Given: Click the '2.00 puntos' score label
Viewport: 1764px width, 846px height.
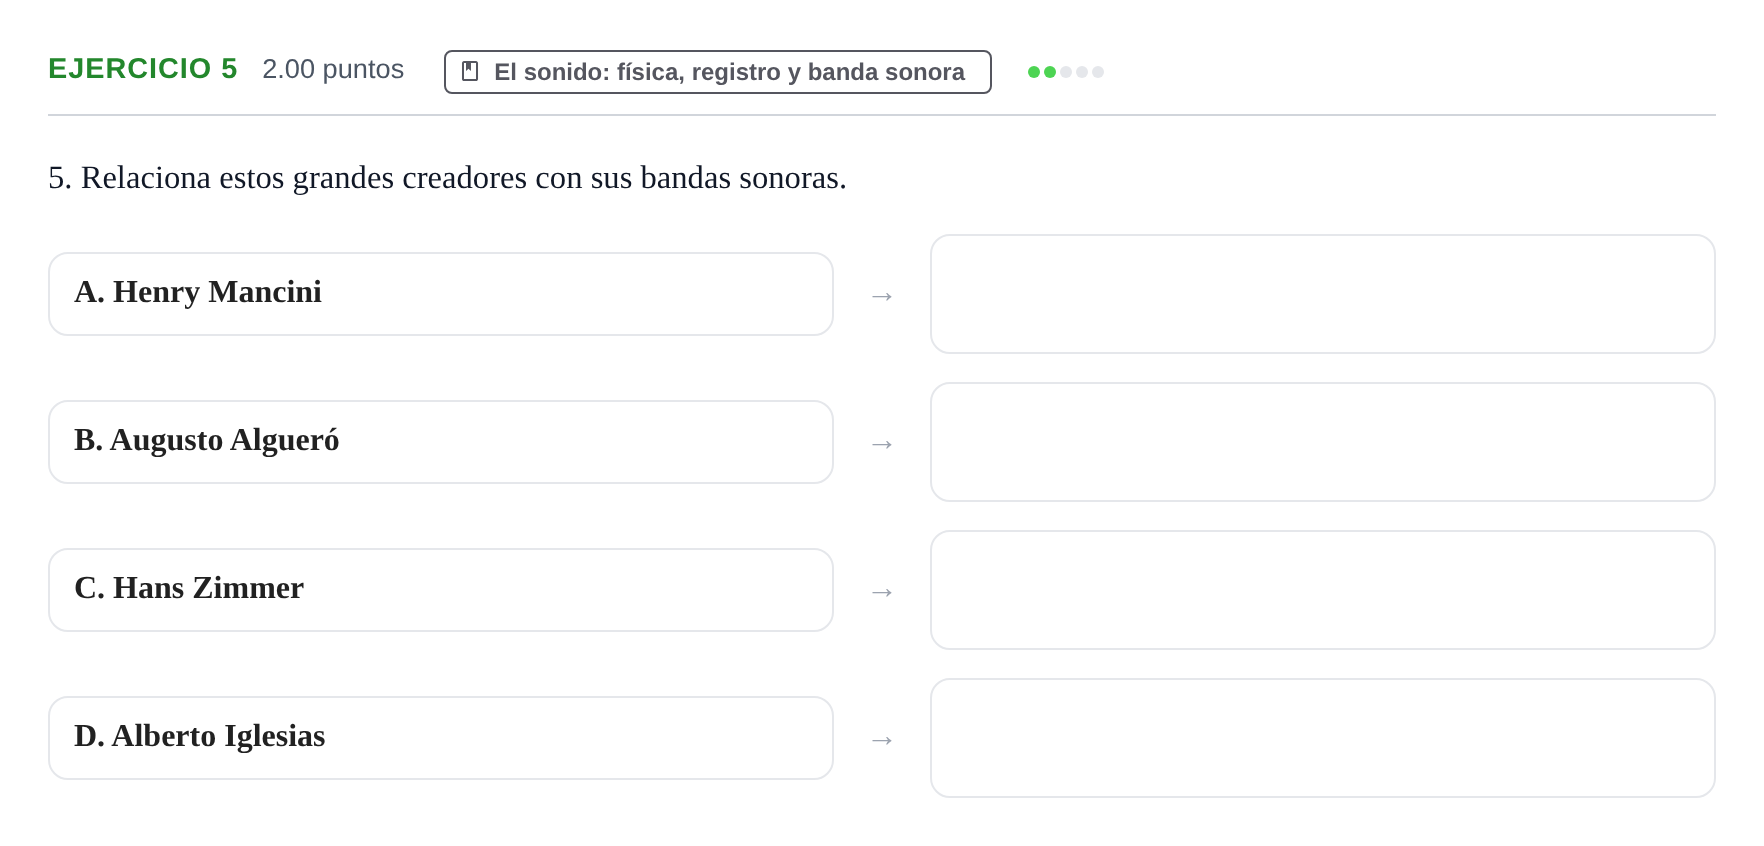Looking at the screenshot, I should (x=333, y=69).
